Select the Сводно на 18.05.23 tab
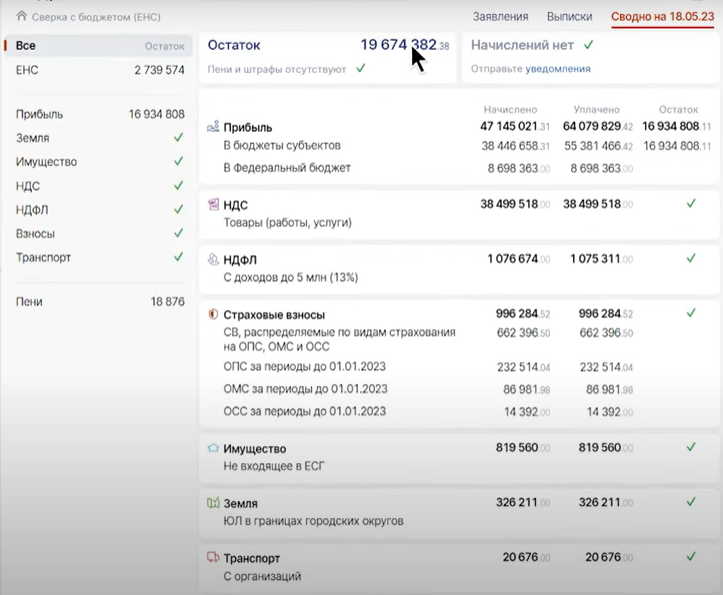This screenshot has height=595, width=723. (663, 17)
